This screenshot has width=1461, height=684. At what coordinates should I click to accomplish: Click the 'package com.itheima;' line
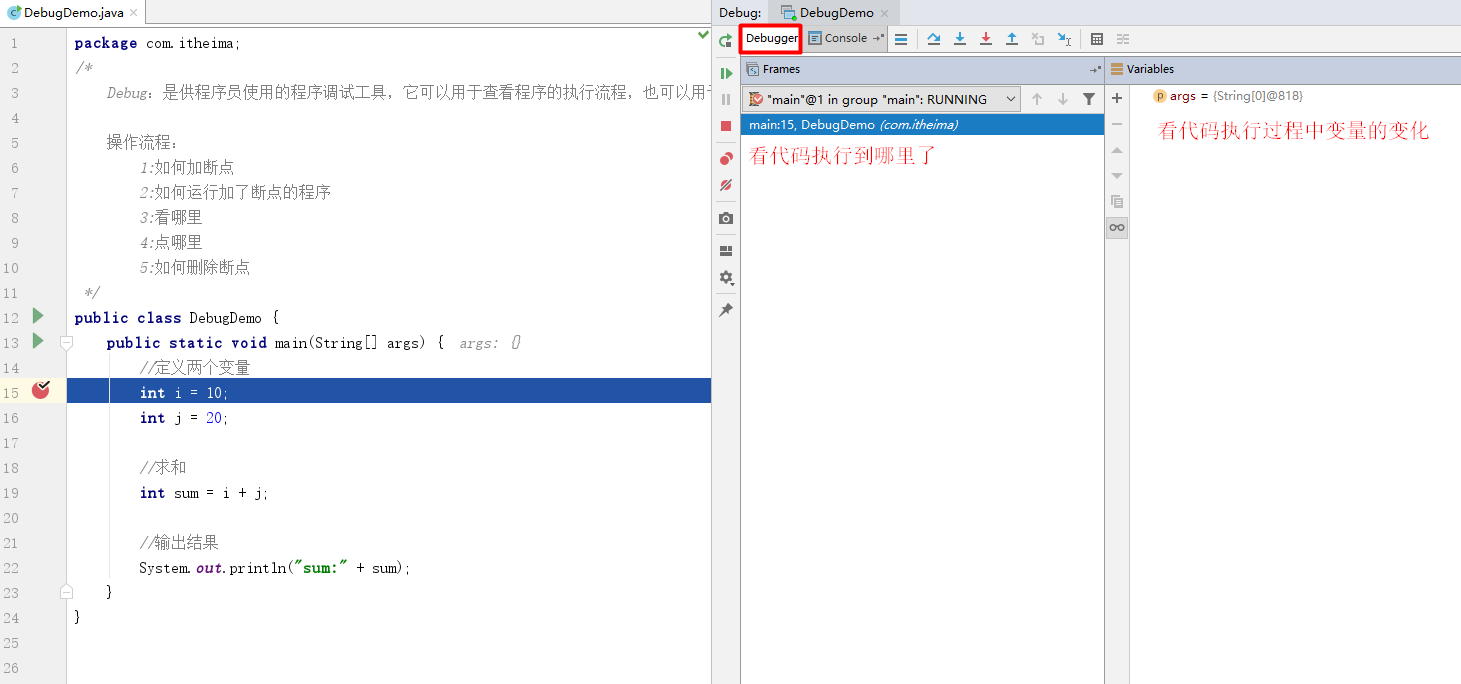point(157,43)
